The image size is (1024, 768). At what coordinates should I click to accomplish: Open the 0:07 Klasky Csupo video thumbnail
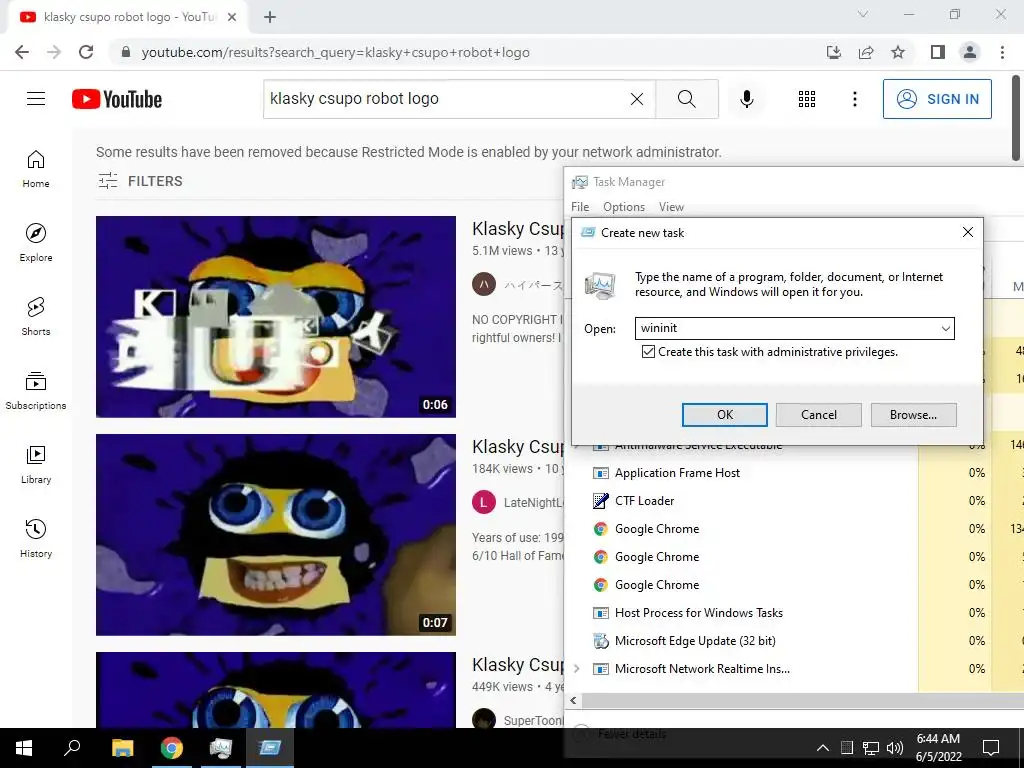pos(276,535)
